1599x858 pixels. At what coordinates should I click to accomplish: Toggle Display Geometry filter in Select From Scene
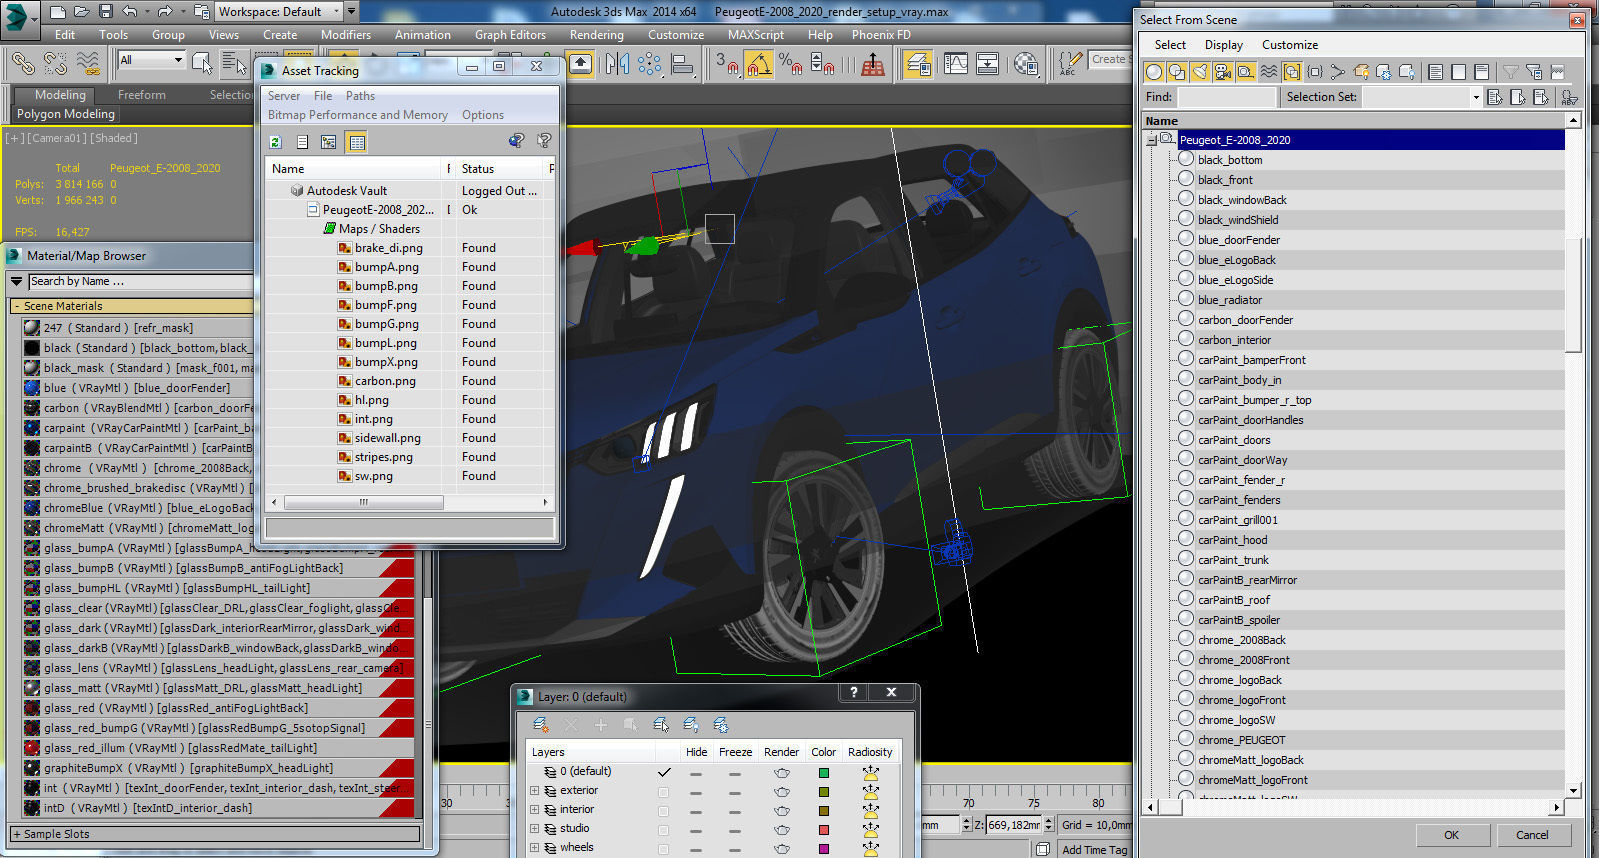(x=1154, y=72)
